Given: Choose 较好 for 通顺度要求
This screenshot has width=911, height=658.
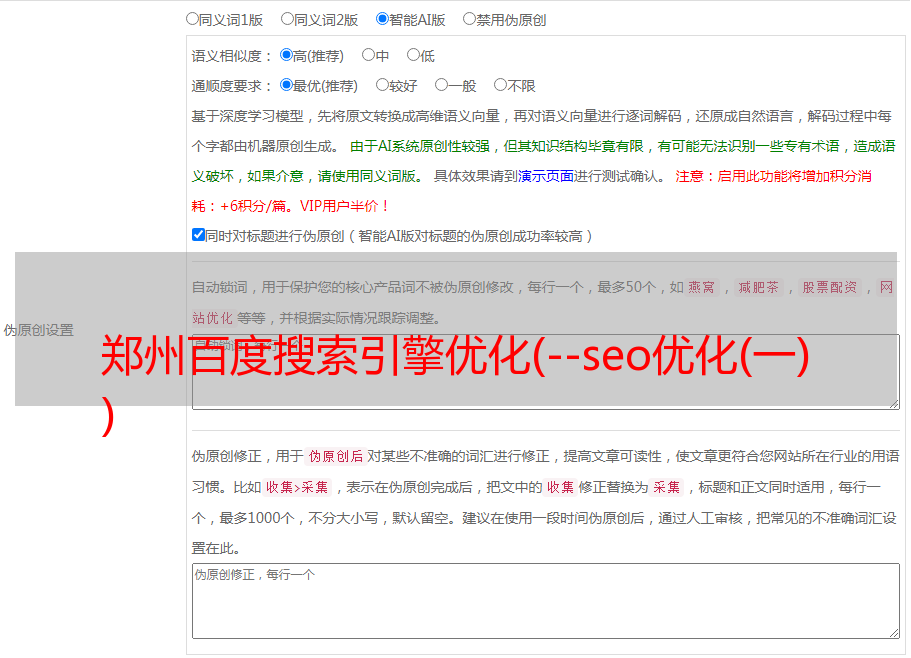Looking at the screenshot, I should [382, 85].
